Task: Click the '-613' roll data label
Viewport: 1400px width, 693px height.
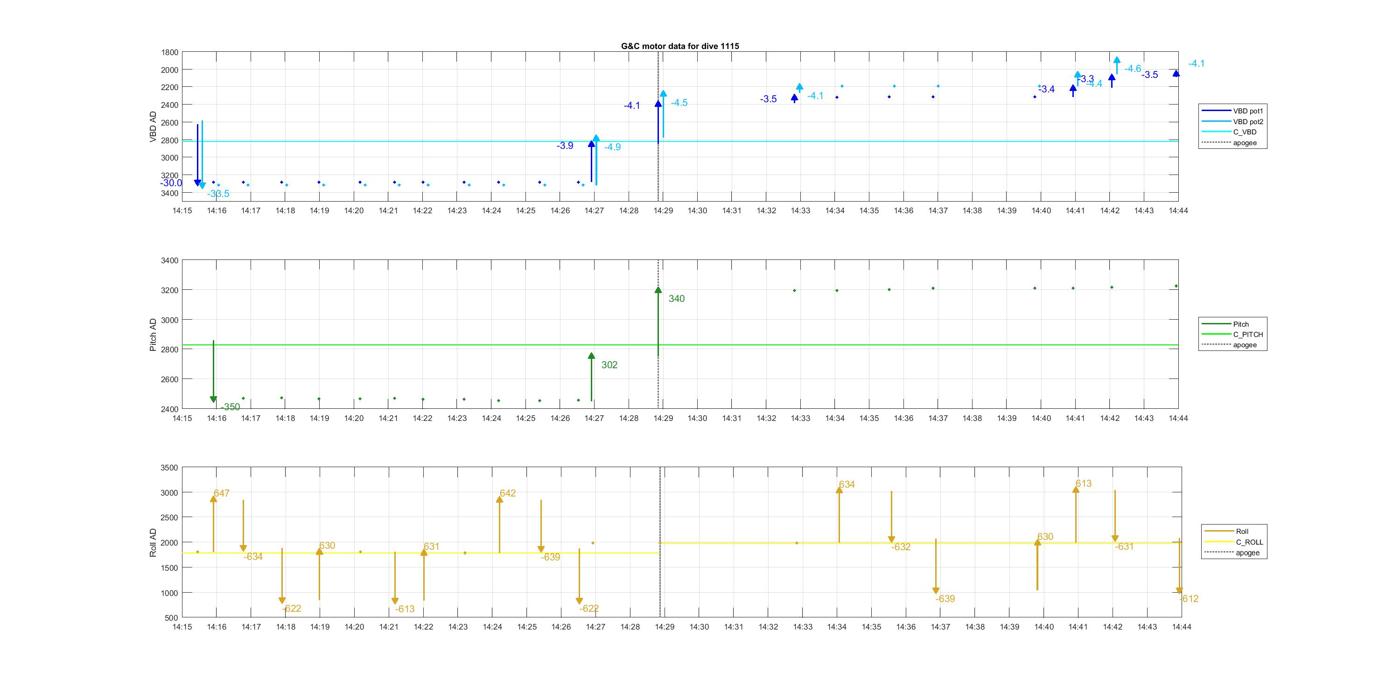Action: pos(404,609)
